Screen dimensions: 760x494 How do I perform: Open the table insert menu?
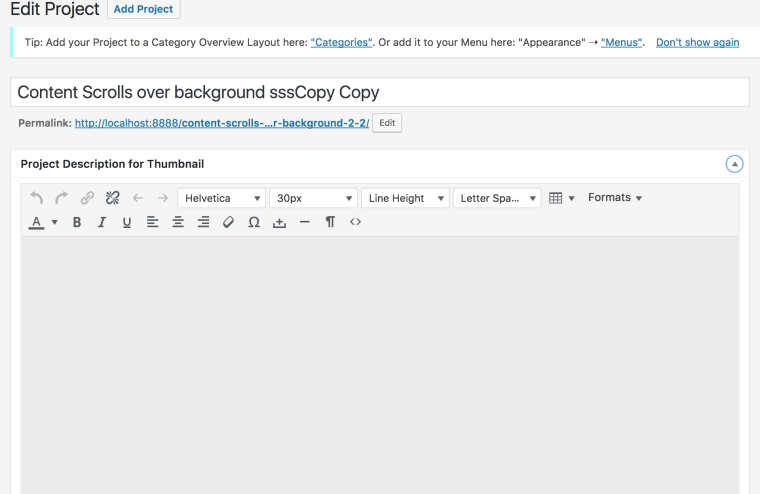[561, 198]
